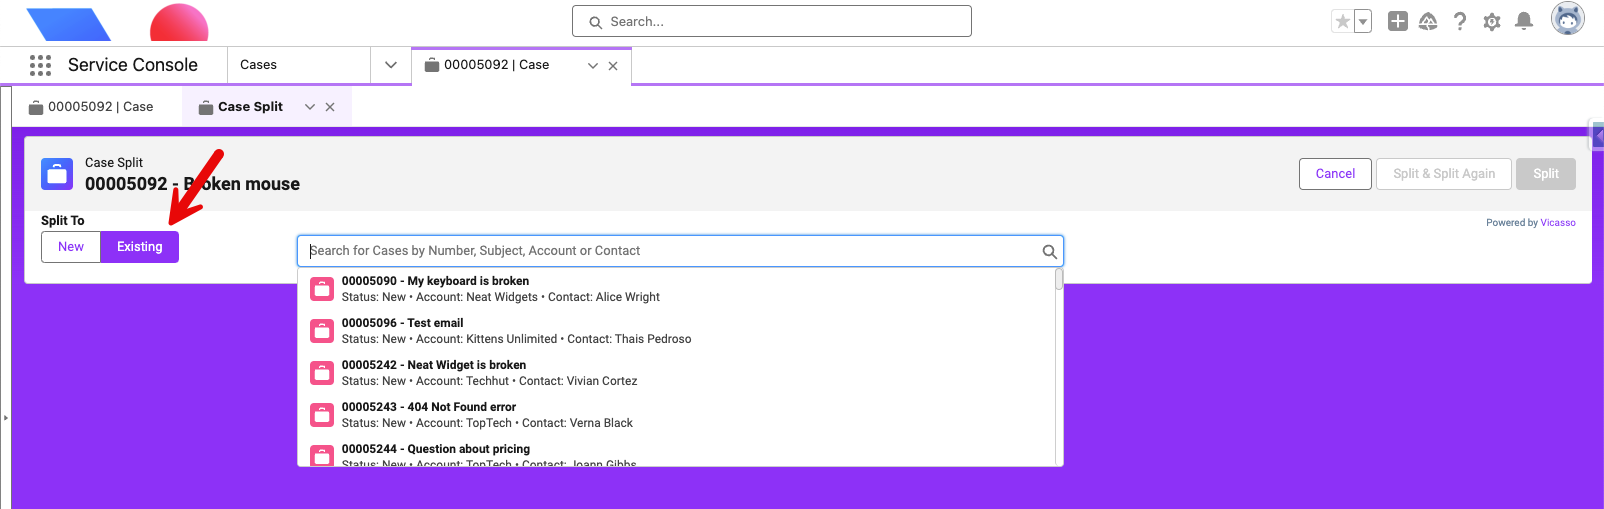Click the Favorites star icon
The width and height of the screenshot is (1604, 509).
click(x=1342, y=21)
